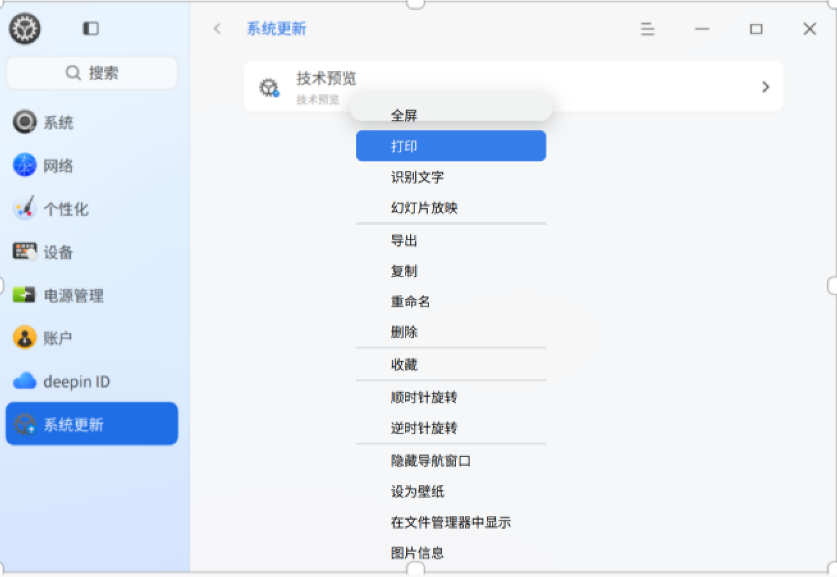Viewport: 837px width, 577px height.
Task: Expand 技术预览 with the right chevron
Action: pyautogui.click(x=765, y=87)
